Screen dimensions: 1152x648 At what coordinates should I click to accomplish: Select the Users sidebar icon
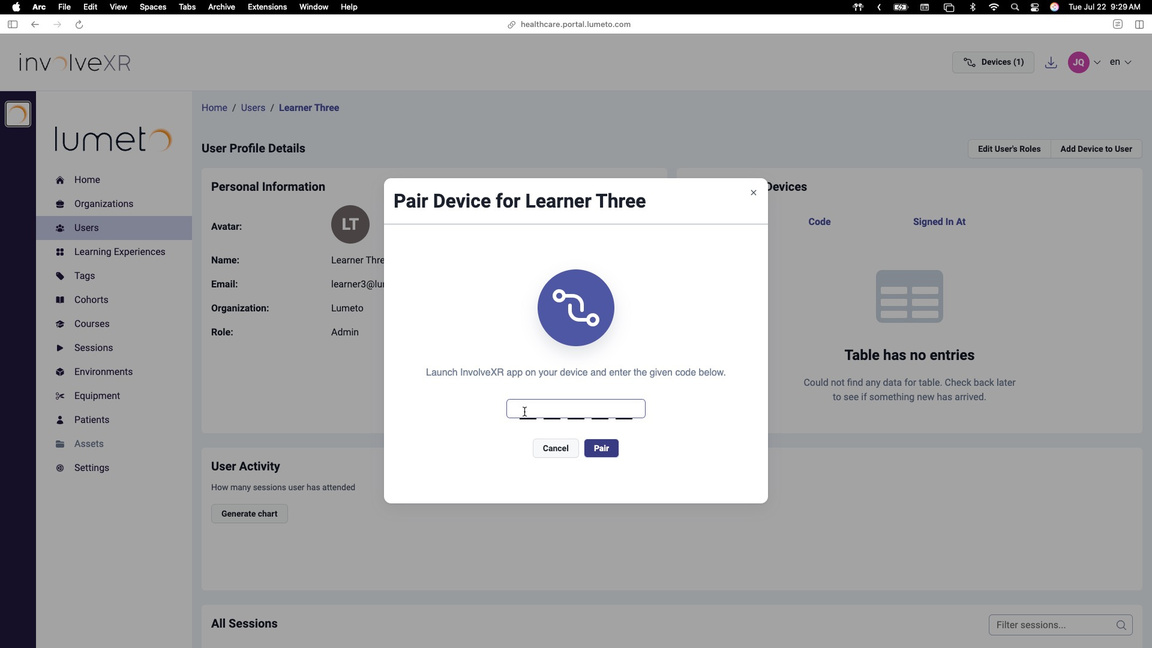click(x=60, y=228)
